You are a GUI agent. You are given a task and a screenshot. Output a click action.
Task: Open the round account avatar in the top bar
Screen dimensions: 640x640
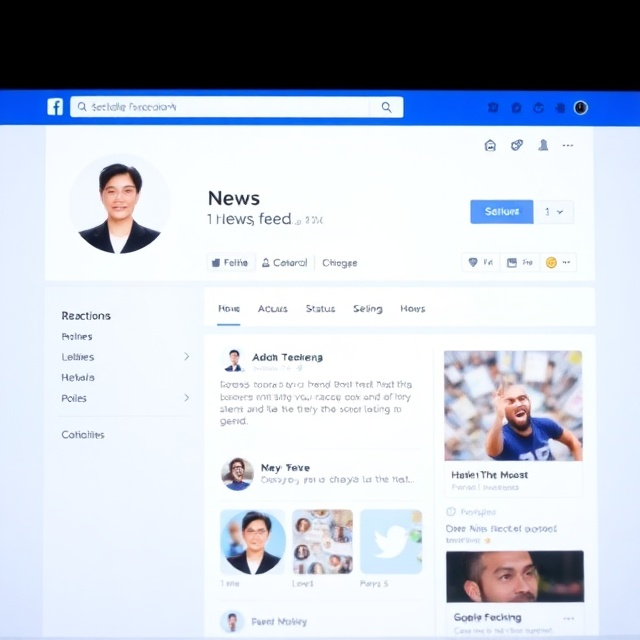point(581,108)
